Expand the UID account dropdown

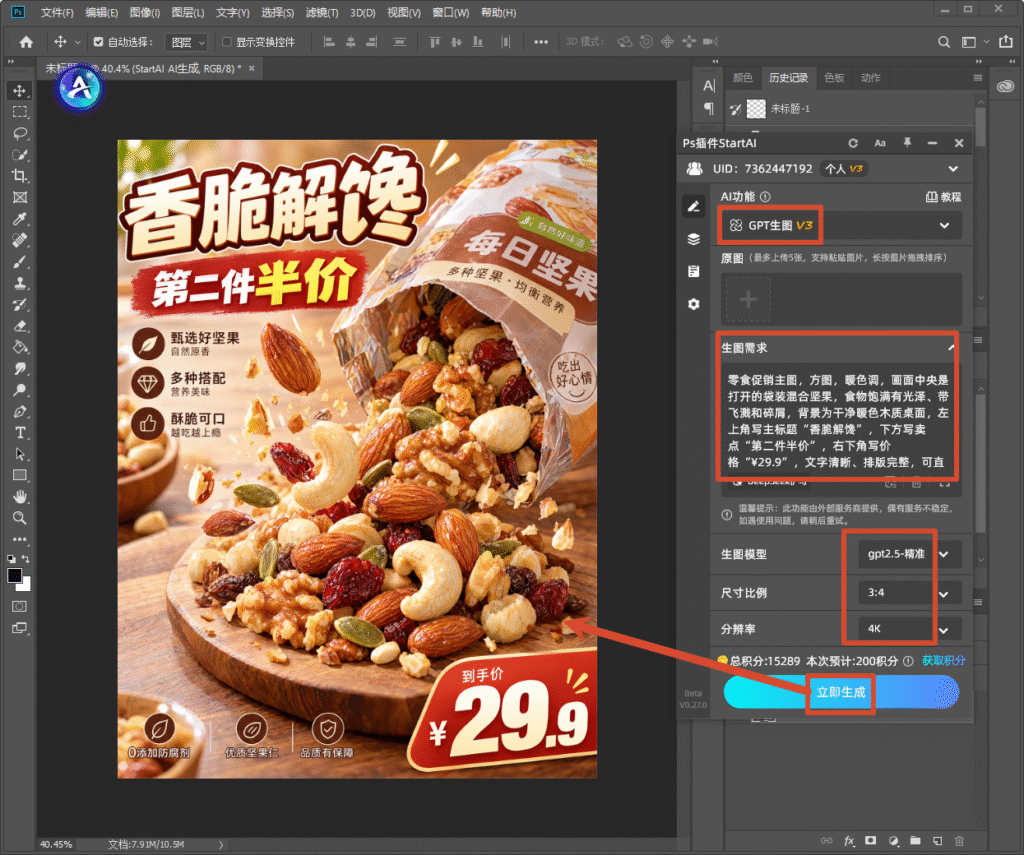pos(953,169)
